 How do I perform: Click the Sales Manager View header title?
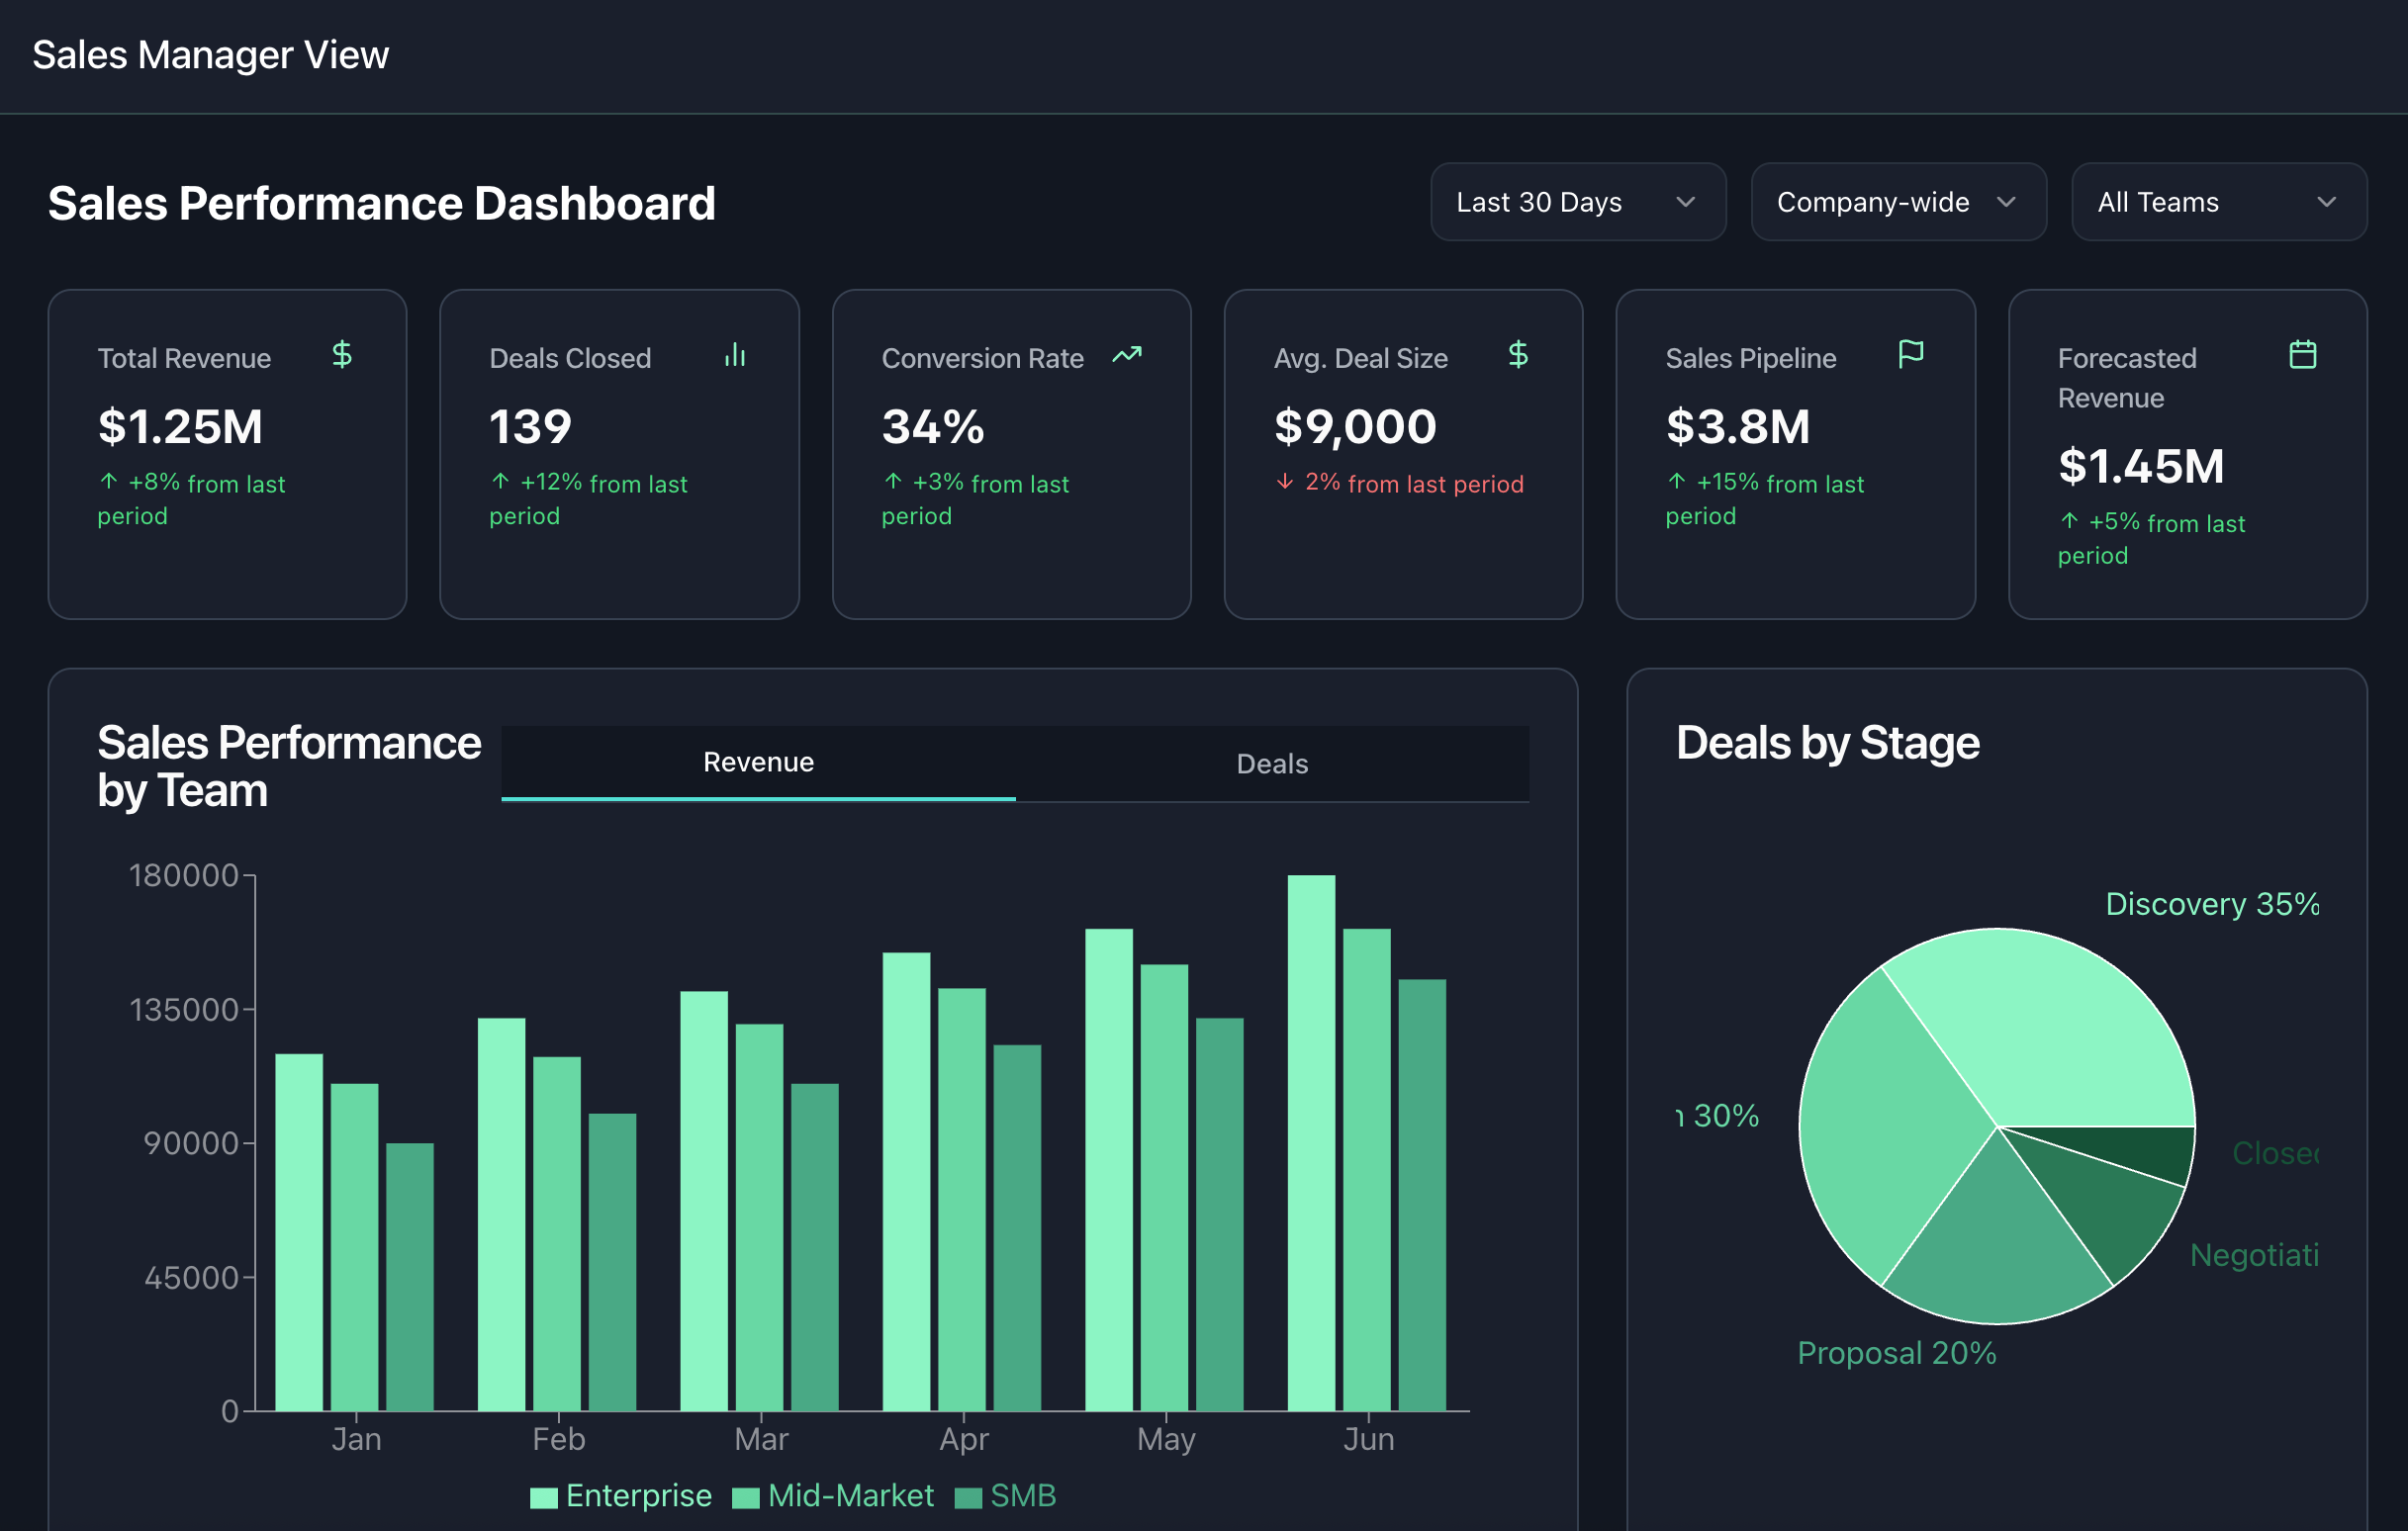[x=210, y=55]
